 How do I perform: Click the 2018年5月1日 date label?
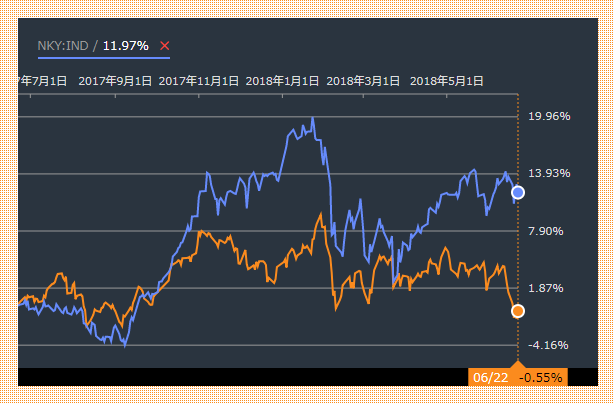(448, 80)
